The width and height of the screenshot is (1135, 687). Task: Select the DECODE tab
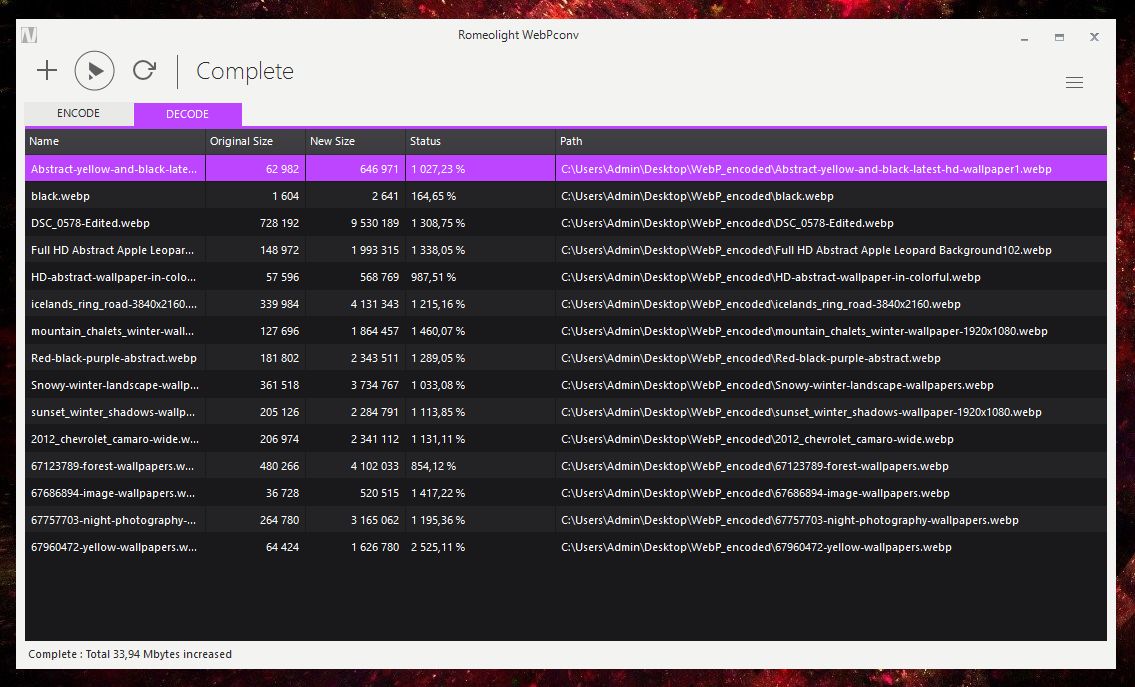(187, 114)
